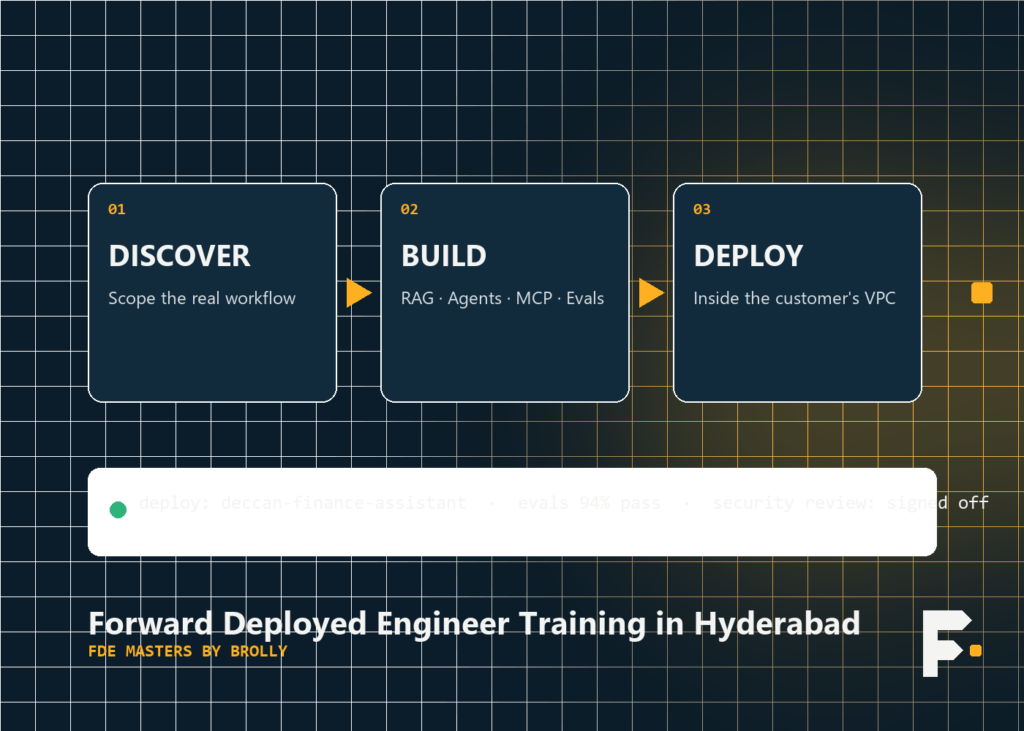This screenshot has height=731, width=1024.
Task: Click the orange square after the Deploy card
Action: (982, 293)
